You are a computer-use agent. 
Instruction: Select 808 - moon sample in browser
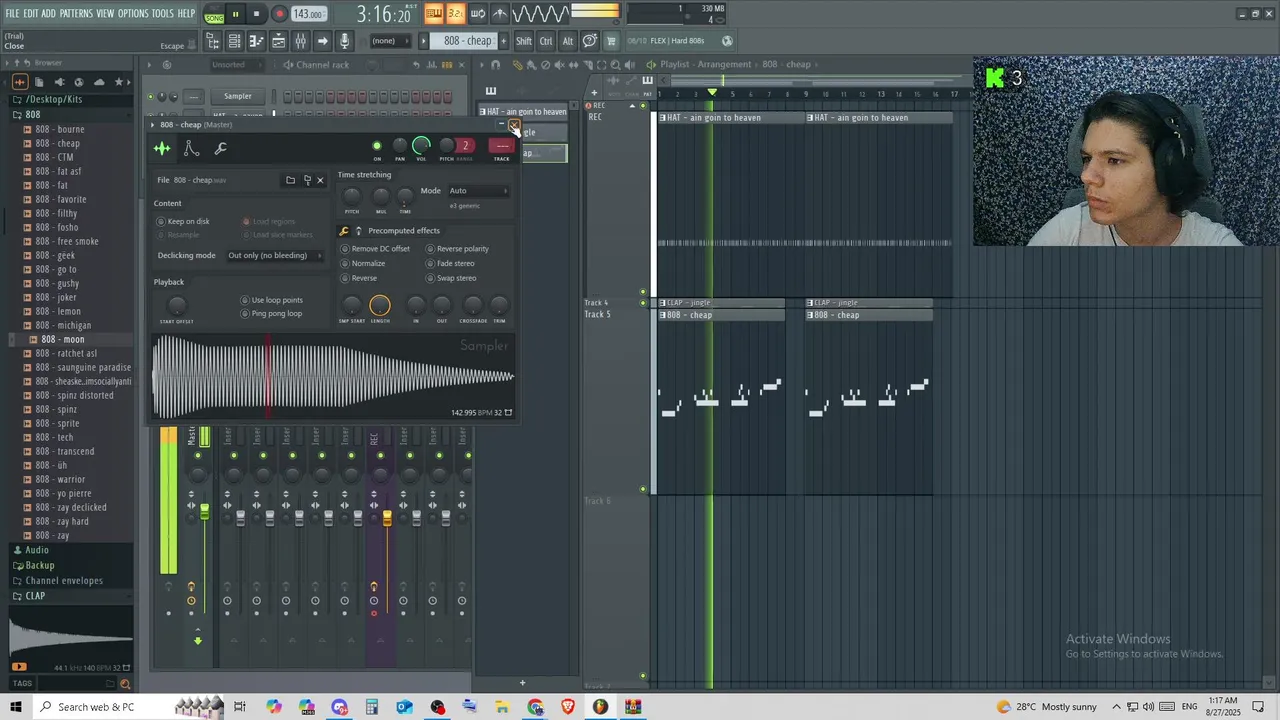click(62, 339)
